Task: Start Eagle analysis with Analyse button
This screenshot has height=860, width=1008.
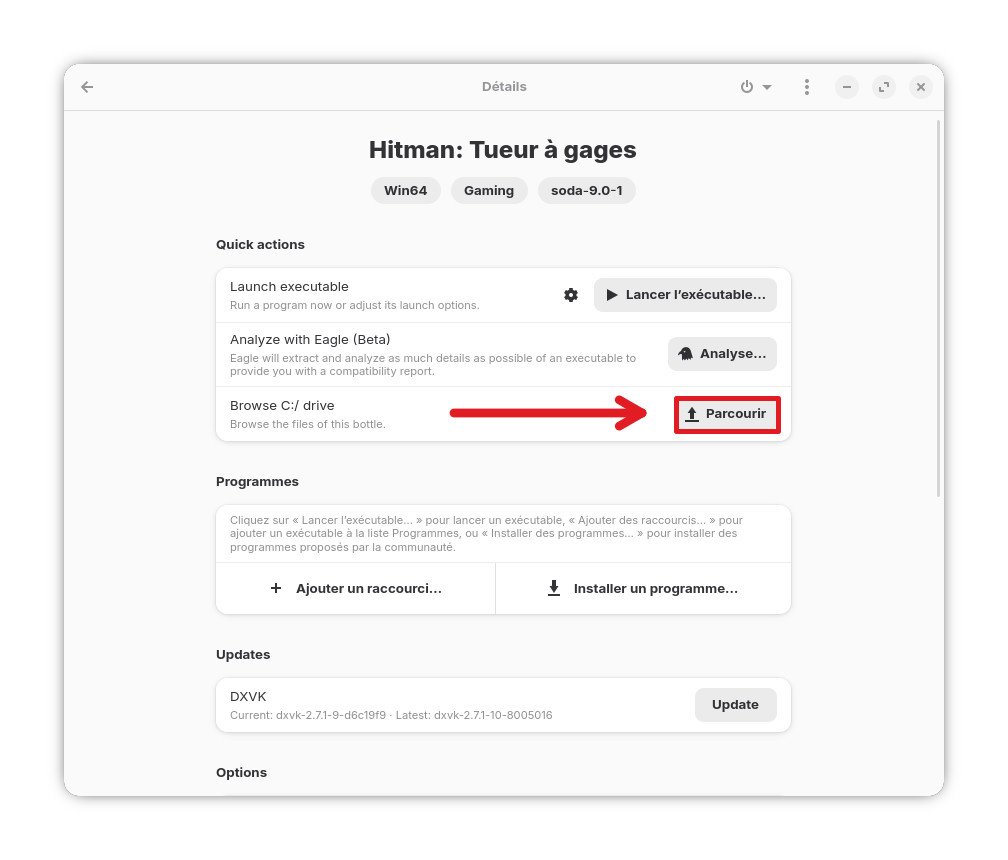Action: [x=722, y=354]
